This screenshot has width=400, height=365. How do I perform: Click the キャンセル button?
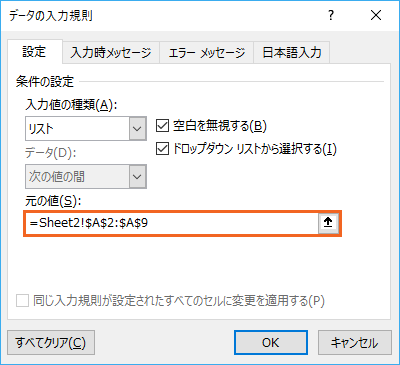point(355,342)
